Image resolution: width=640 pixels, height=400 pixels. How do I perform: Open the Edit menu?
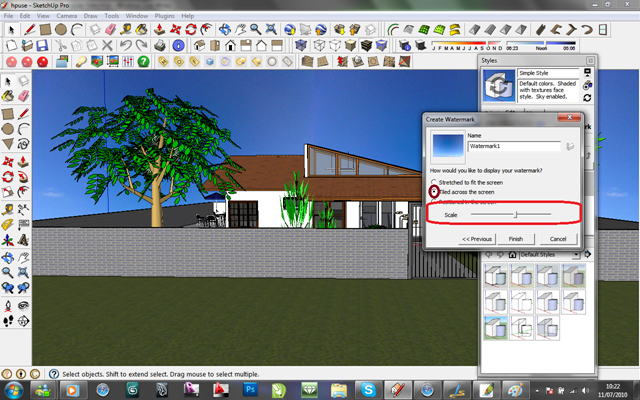[x=25, y=16]
